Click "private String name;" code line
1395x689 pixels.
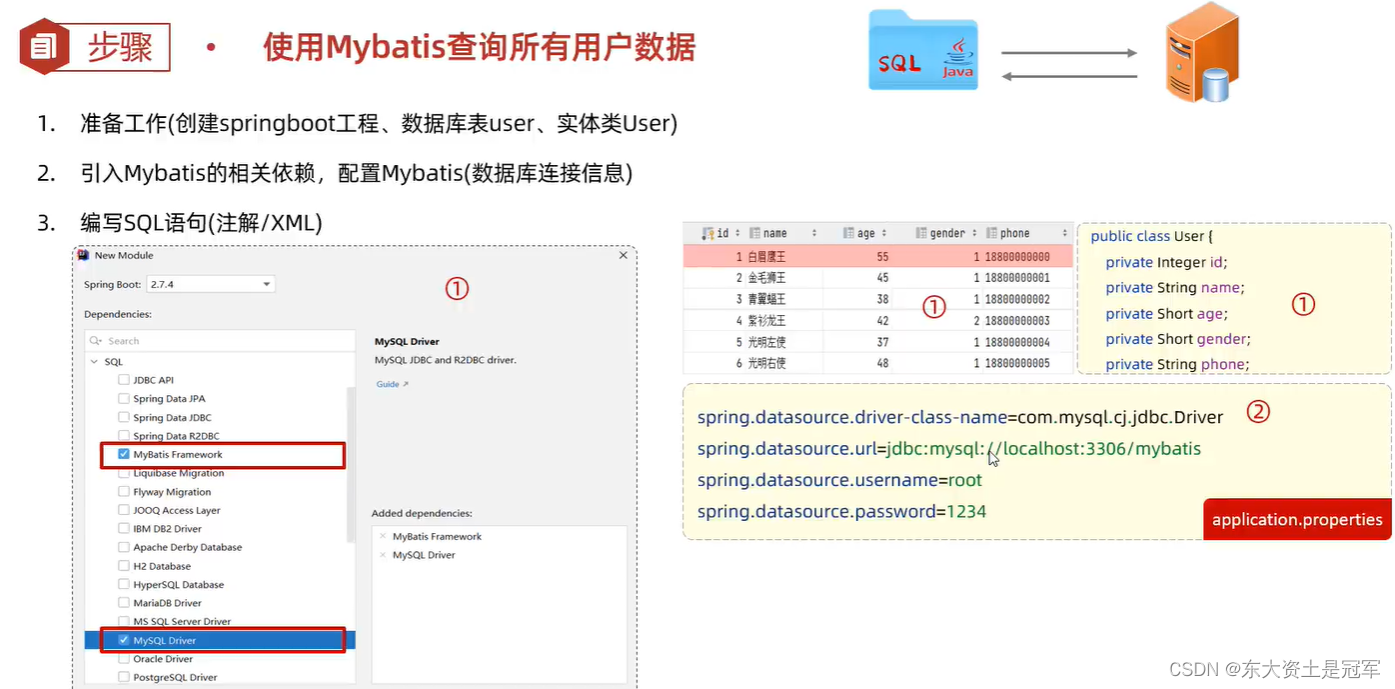pyautogui.click(x=1174, y=287)
